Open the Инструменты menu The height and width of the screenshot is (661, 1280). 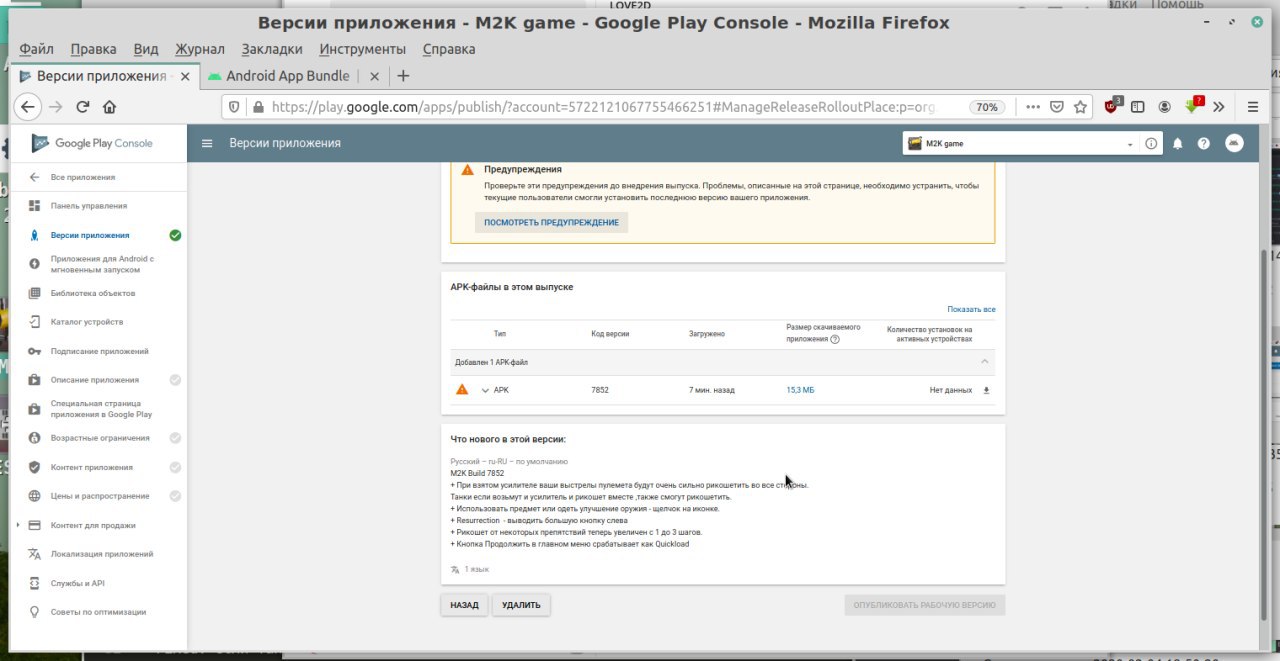click(363, 49)
